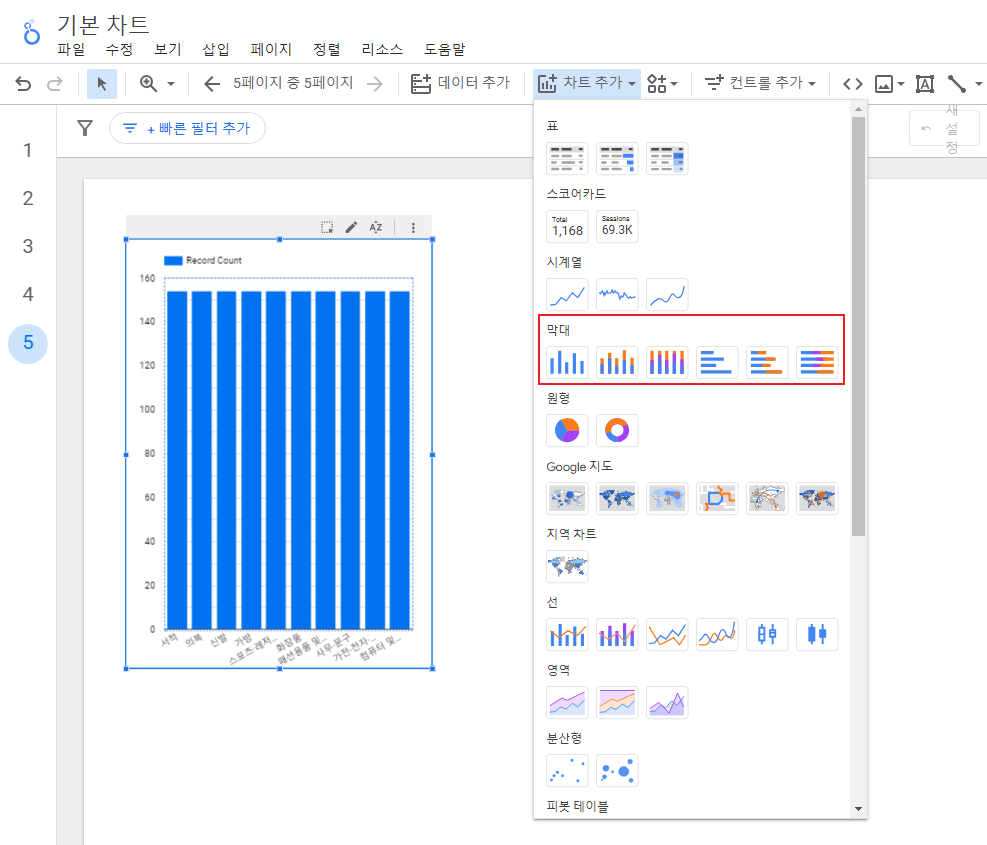The width and height of the screenshot is (987, 845).
Task: Insert a scatter chart
Action: [567, 770]
